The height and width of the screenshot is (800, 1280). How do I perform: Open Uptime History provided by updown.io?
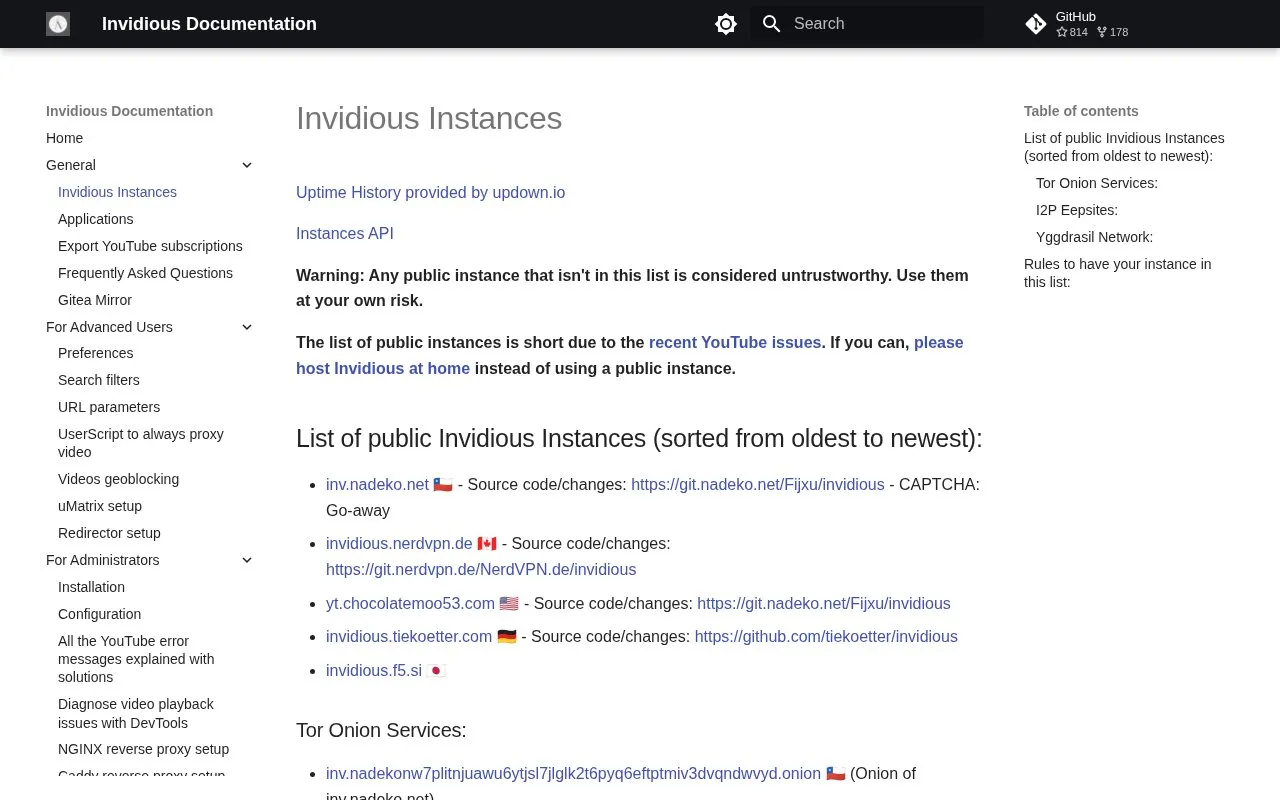coord(430,192)
